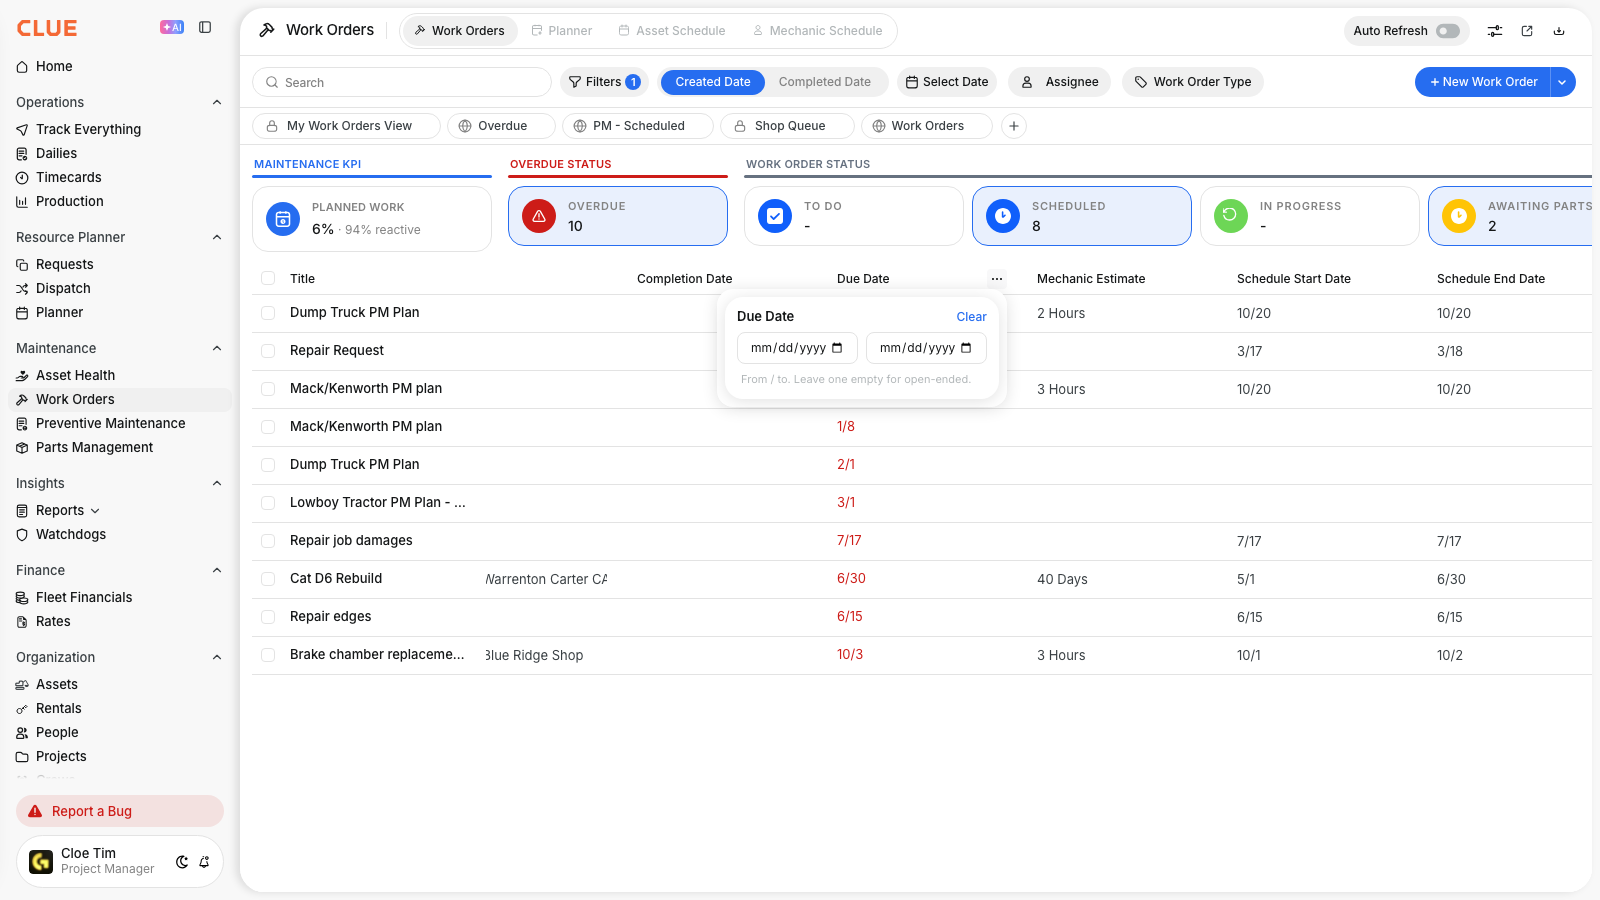Select the Completed Date option
Viewport: 1600px width, 900px height.
click(825, 82)
